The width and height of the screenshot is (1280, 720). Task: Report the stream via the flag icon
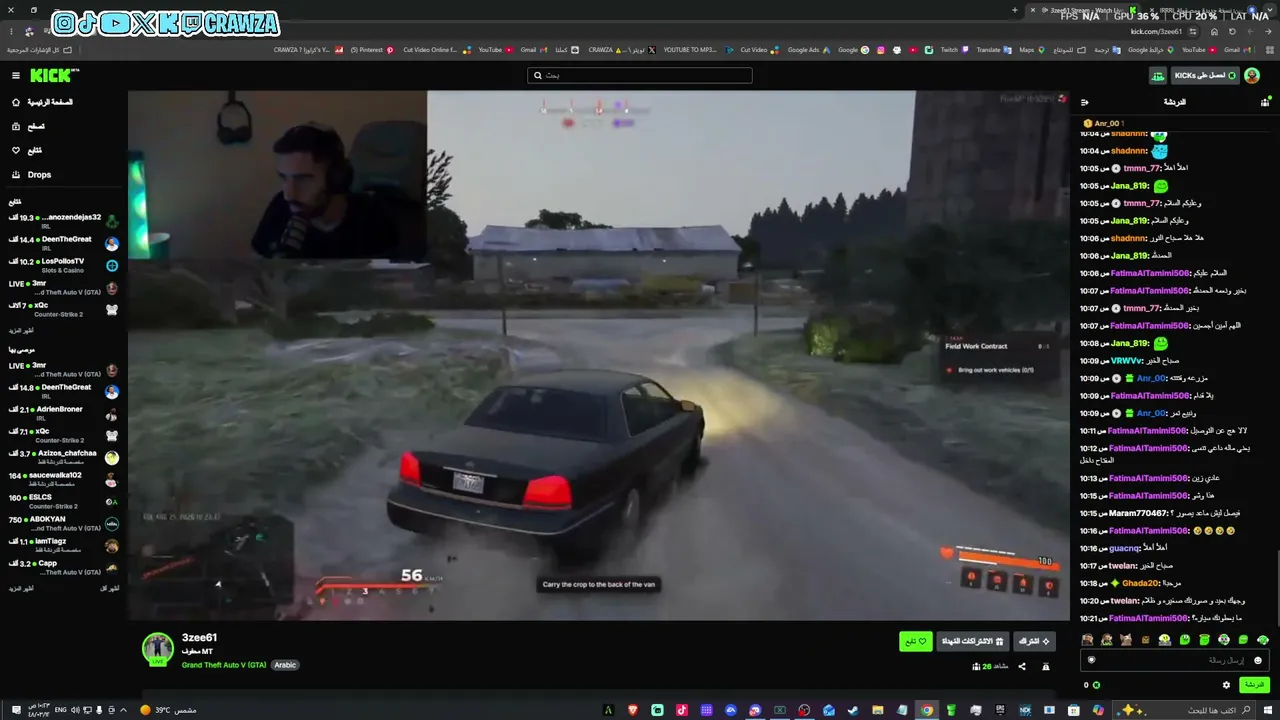coord(1046,666)
